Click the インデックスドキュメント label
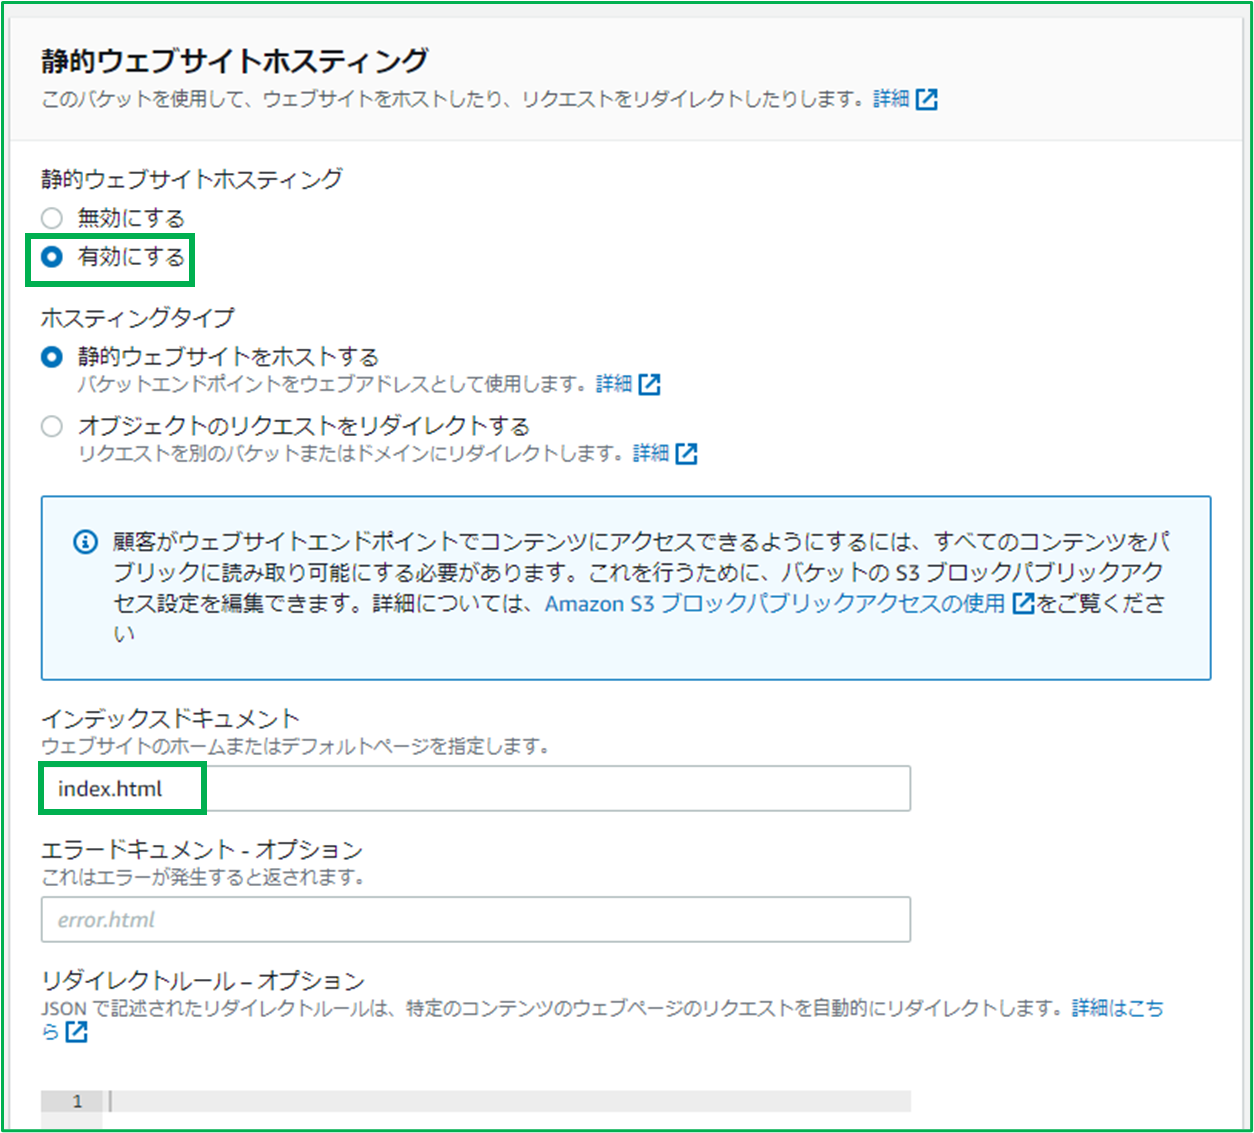1254x1133 pixels. [170, 718]
